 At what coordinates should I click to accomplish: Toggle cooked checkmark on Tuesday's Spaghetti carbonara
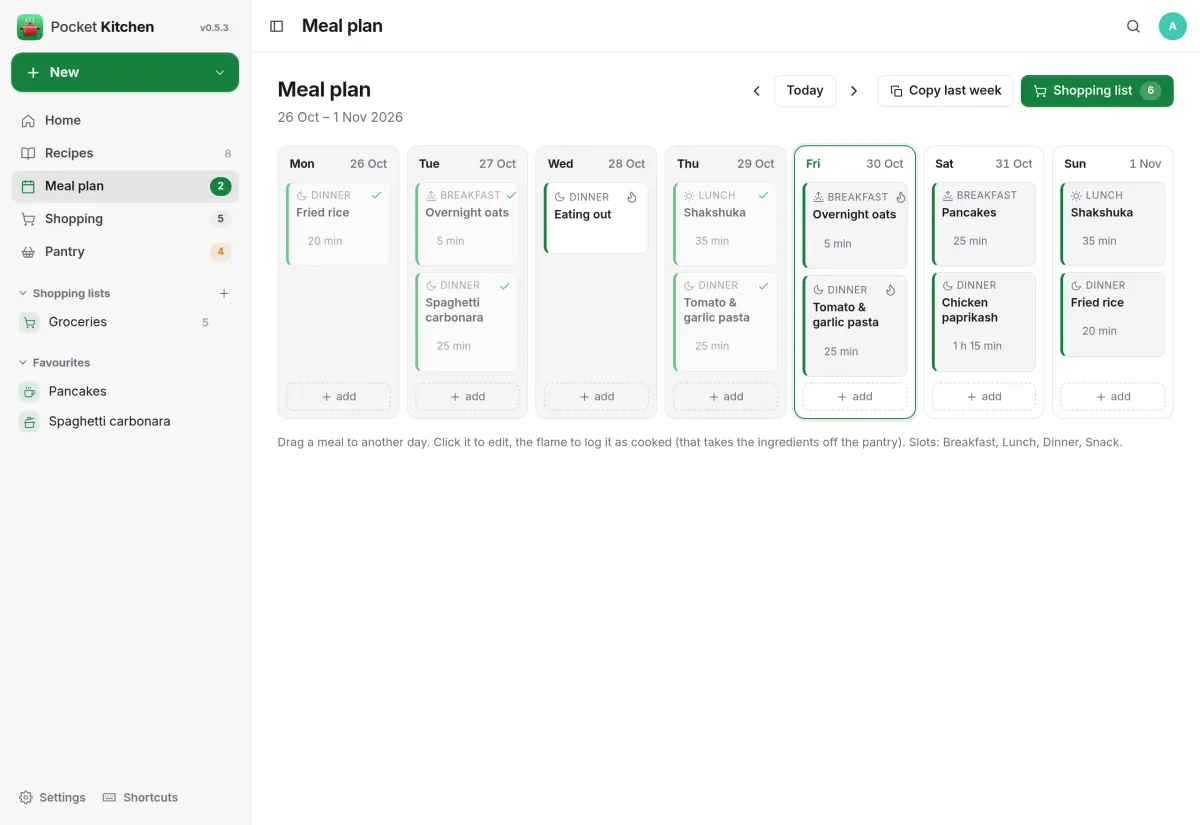point(505,285)
